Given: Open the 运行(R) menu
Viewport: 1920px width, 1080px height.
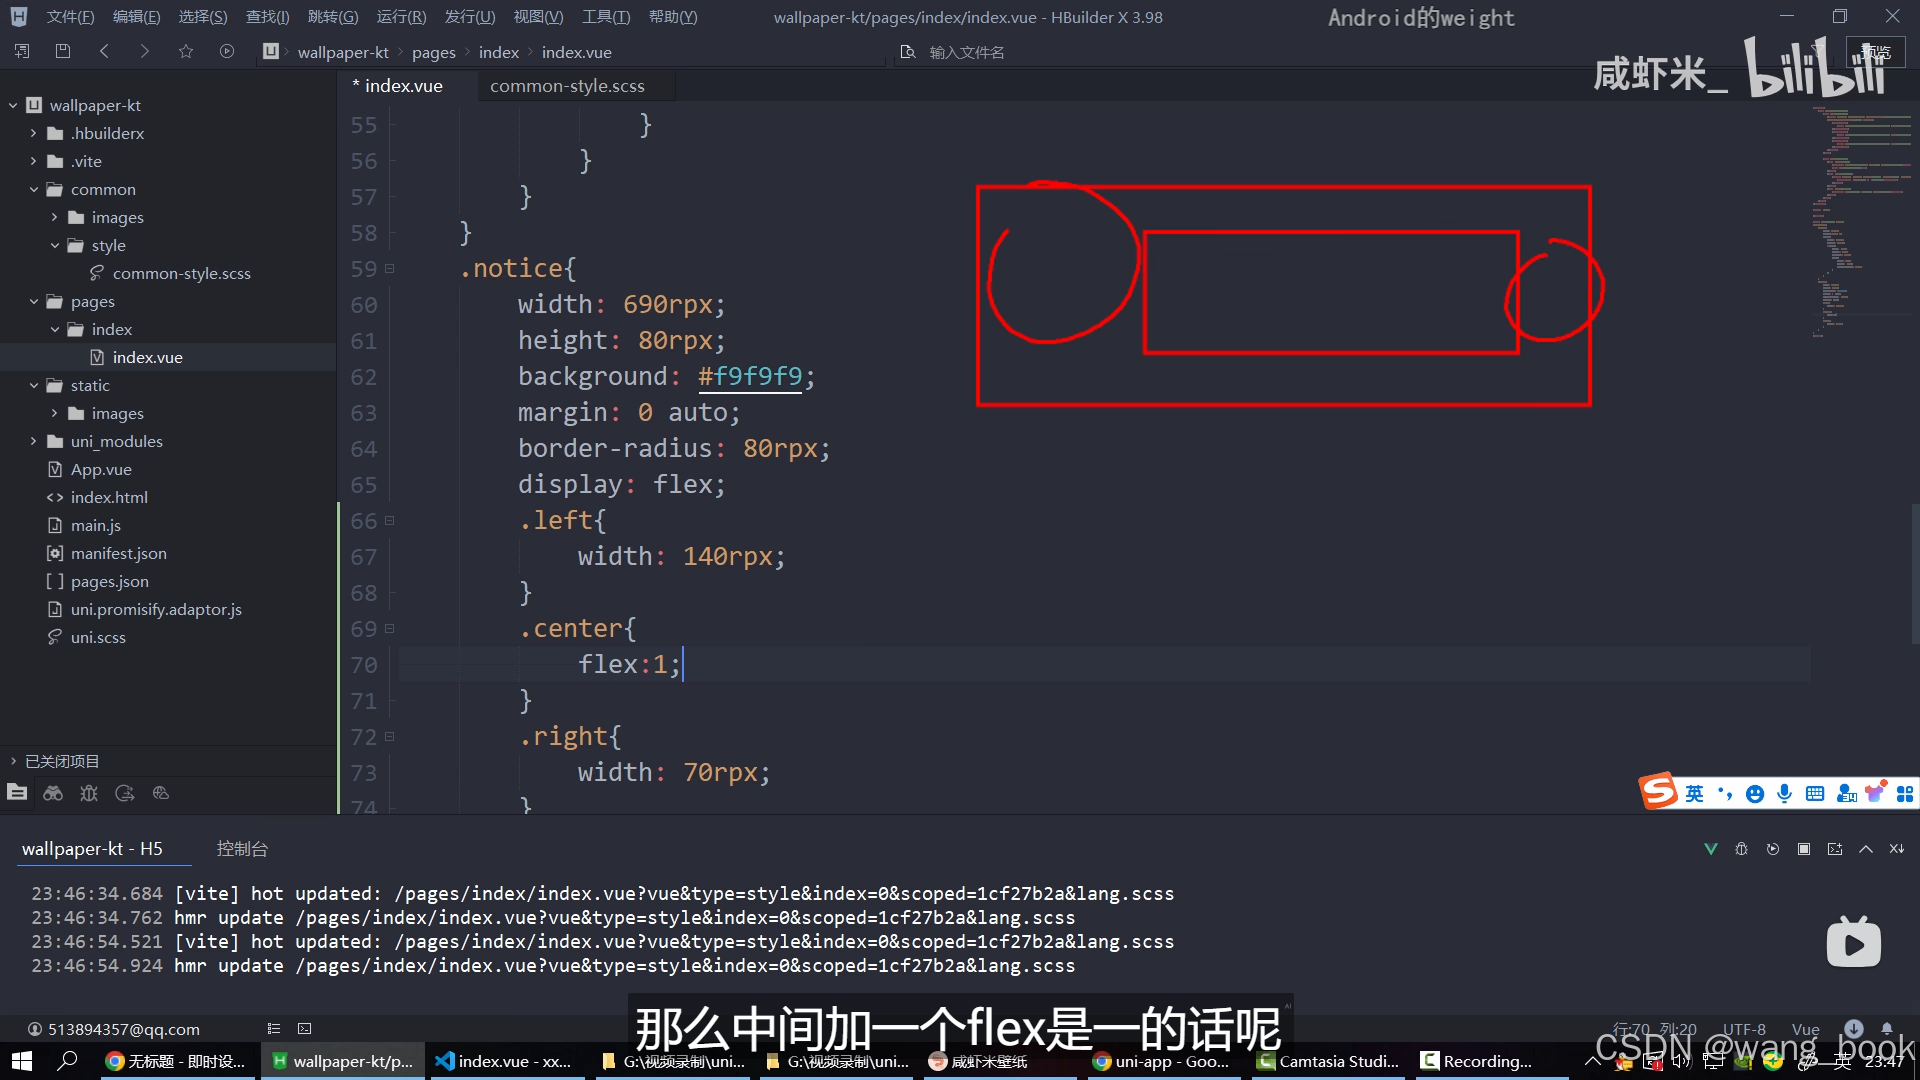Looking at the screenshot, I should pos(401,17).
